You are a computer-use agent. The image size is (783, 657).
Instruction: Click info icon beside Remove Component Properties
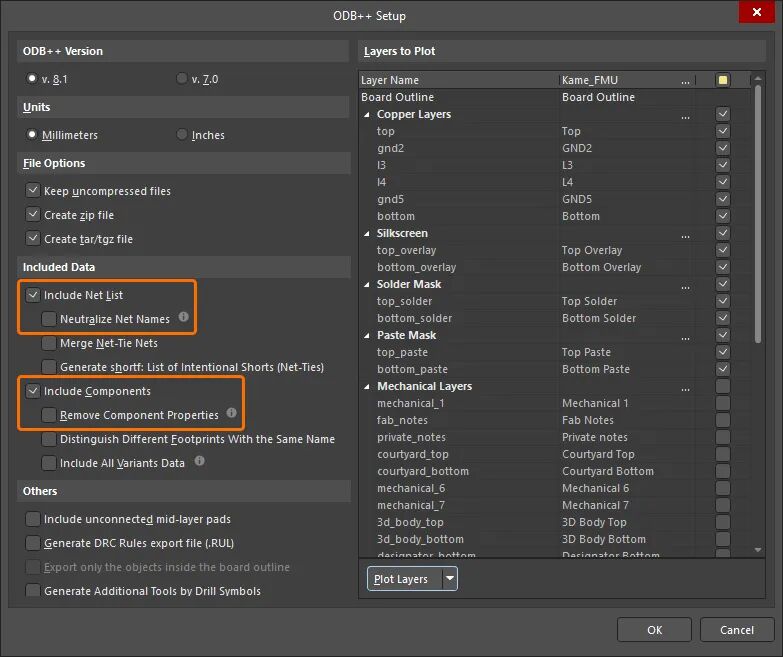tap(231, 412)
